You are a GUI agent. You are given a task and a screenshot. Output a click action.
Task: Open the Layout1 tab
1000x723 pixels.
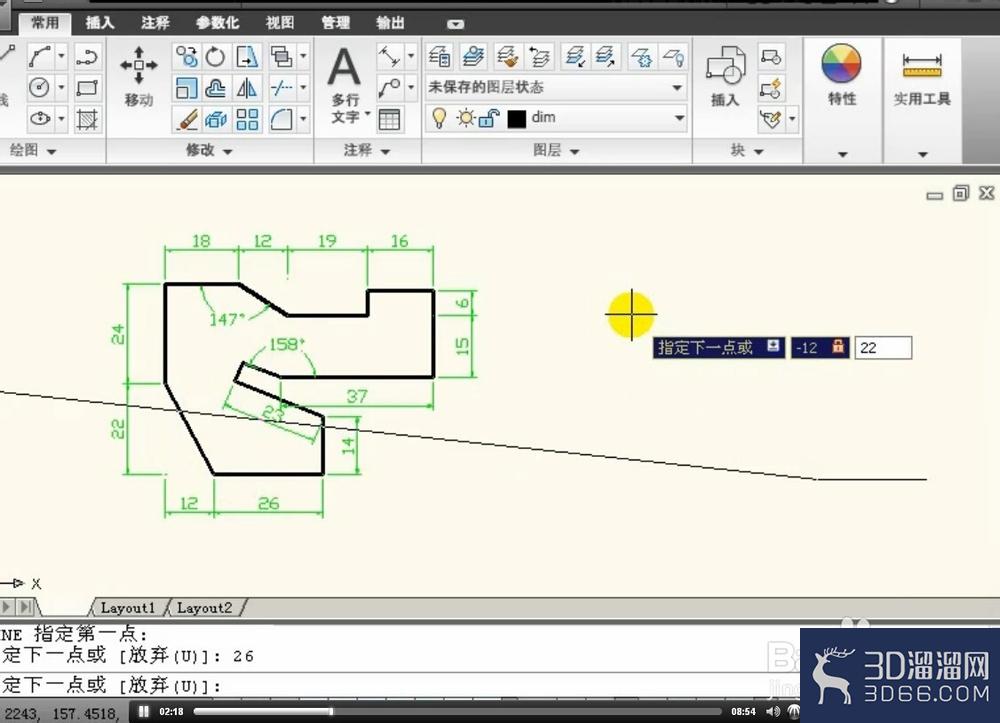click(x=128, y=608)
